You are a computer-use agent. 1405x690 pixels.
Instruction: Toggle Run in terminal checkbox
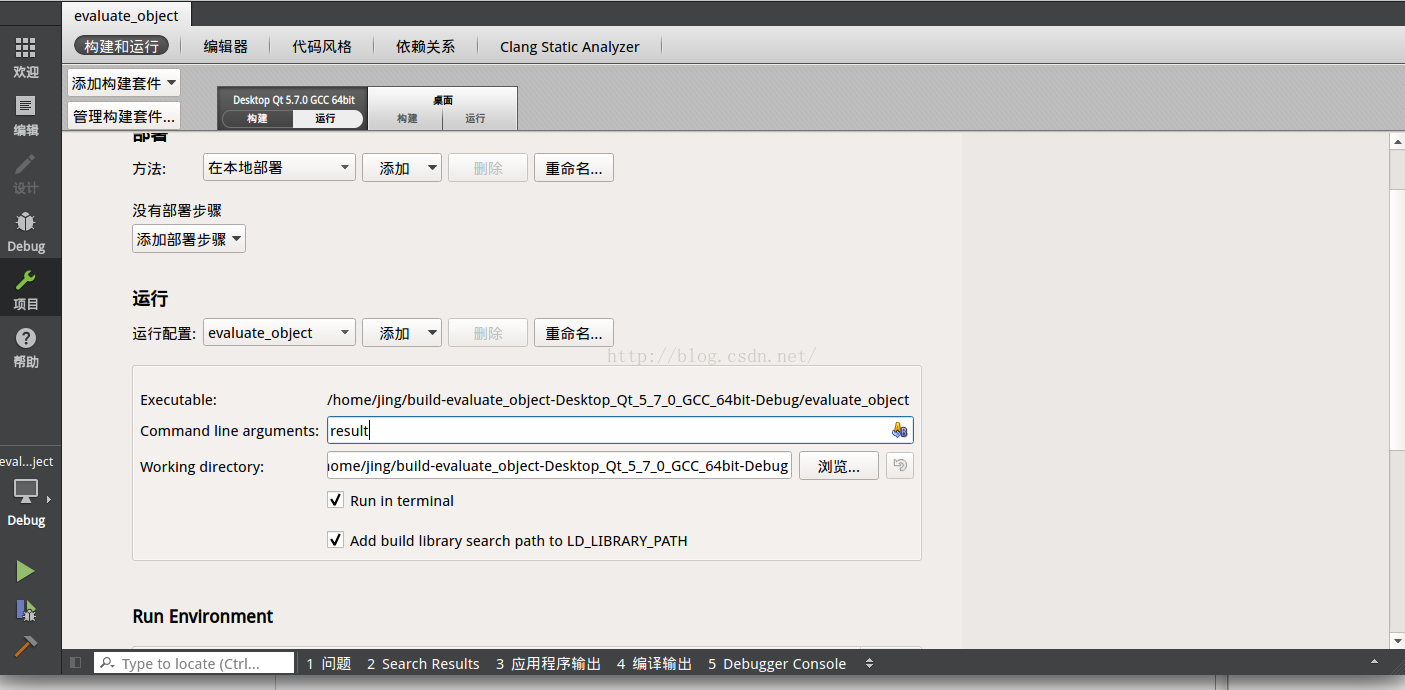point(336,500)
